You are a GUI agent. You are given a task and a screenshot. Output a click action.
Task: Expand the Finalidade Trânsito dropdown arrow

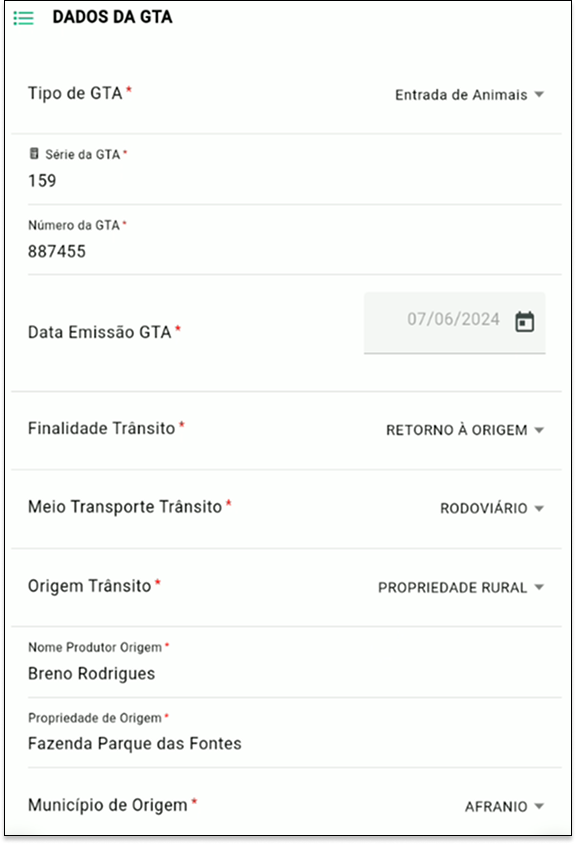[x=539, y=430]
